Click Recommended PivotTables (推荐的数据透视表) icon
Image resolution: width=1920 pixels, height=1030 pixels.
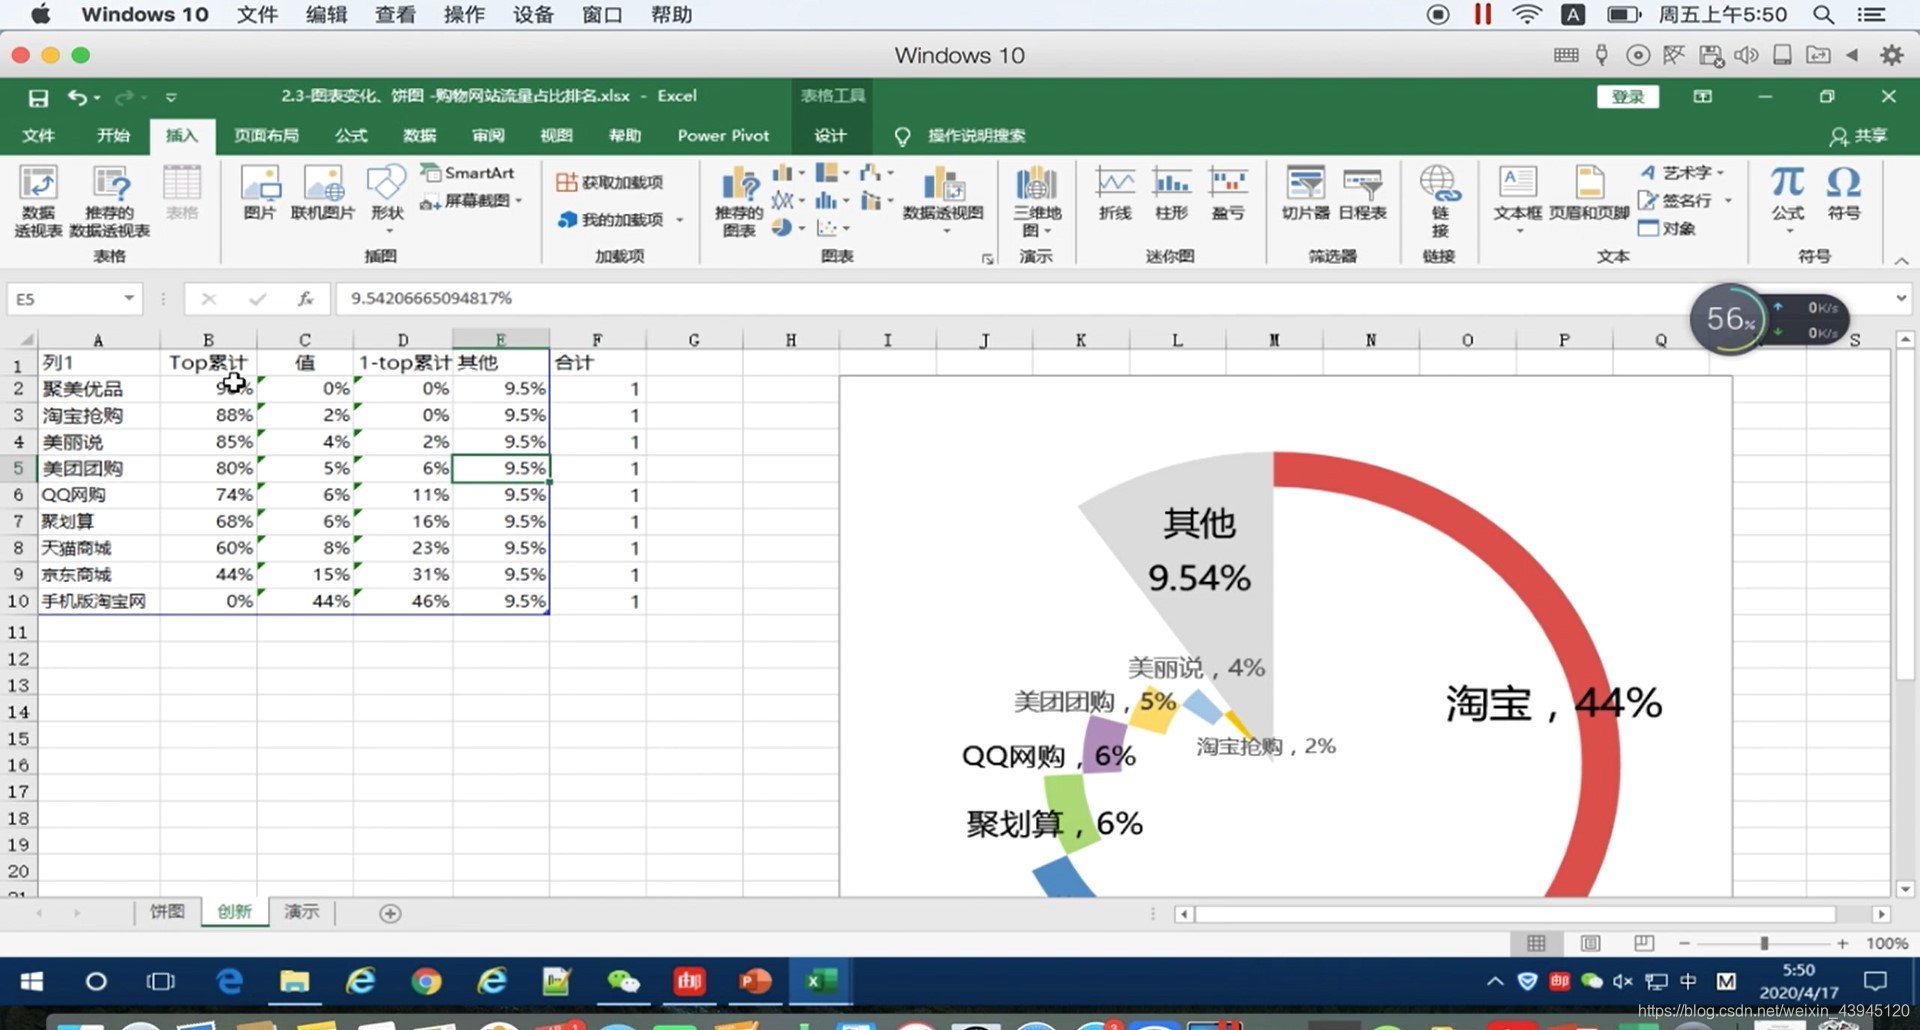click(110, 202)
